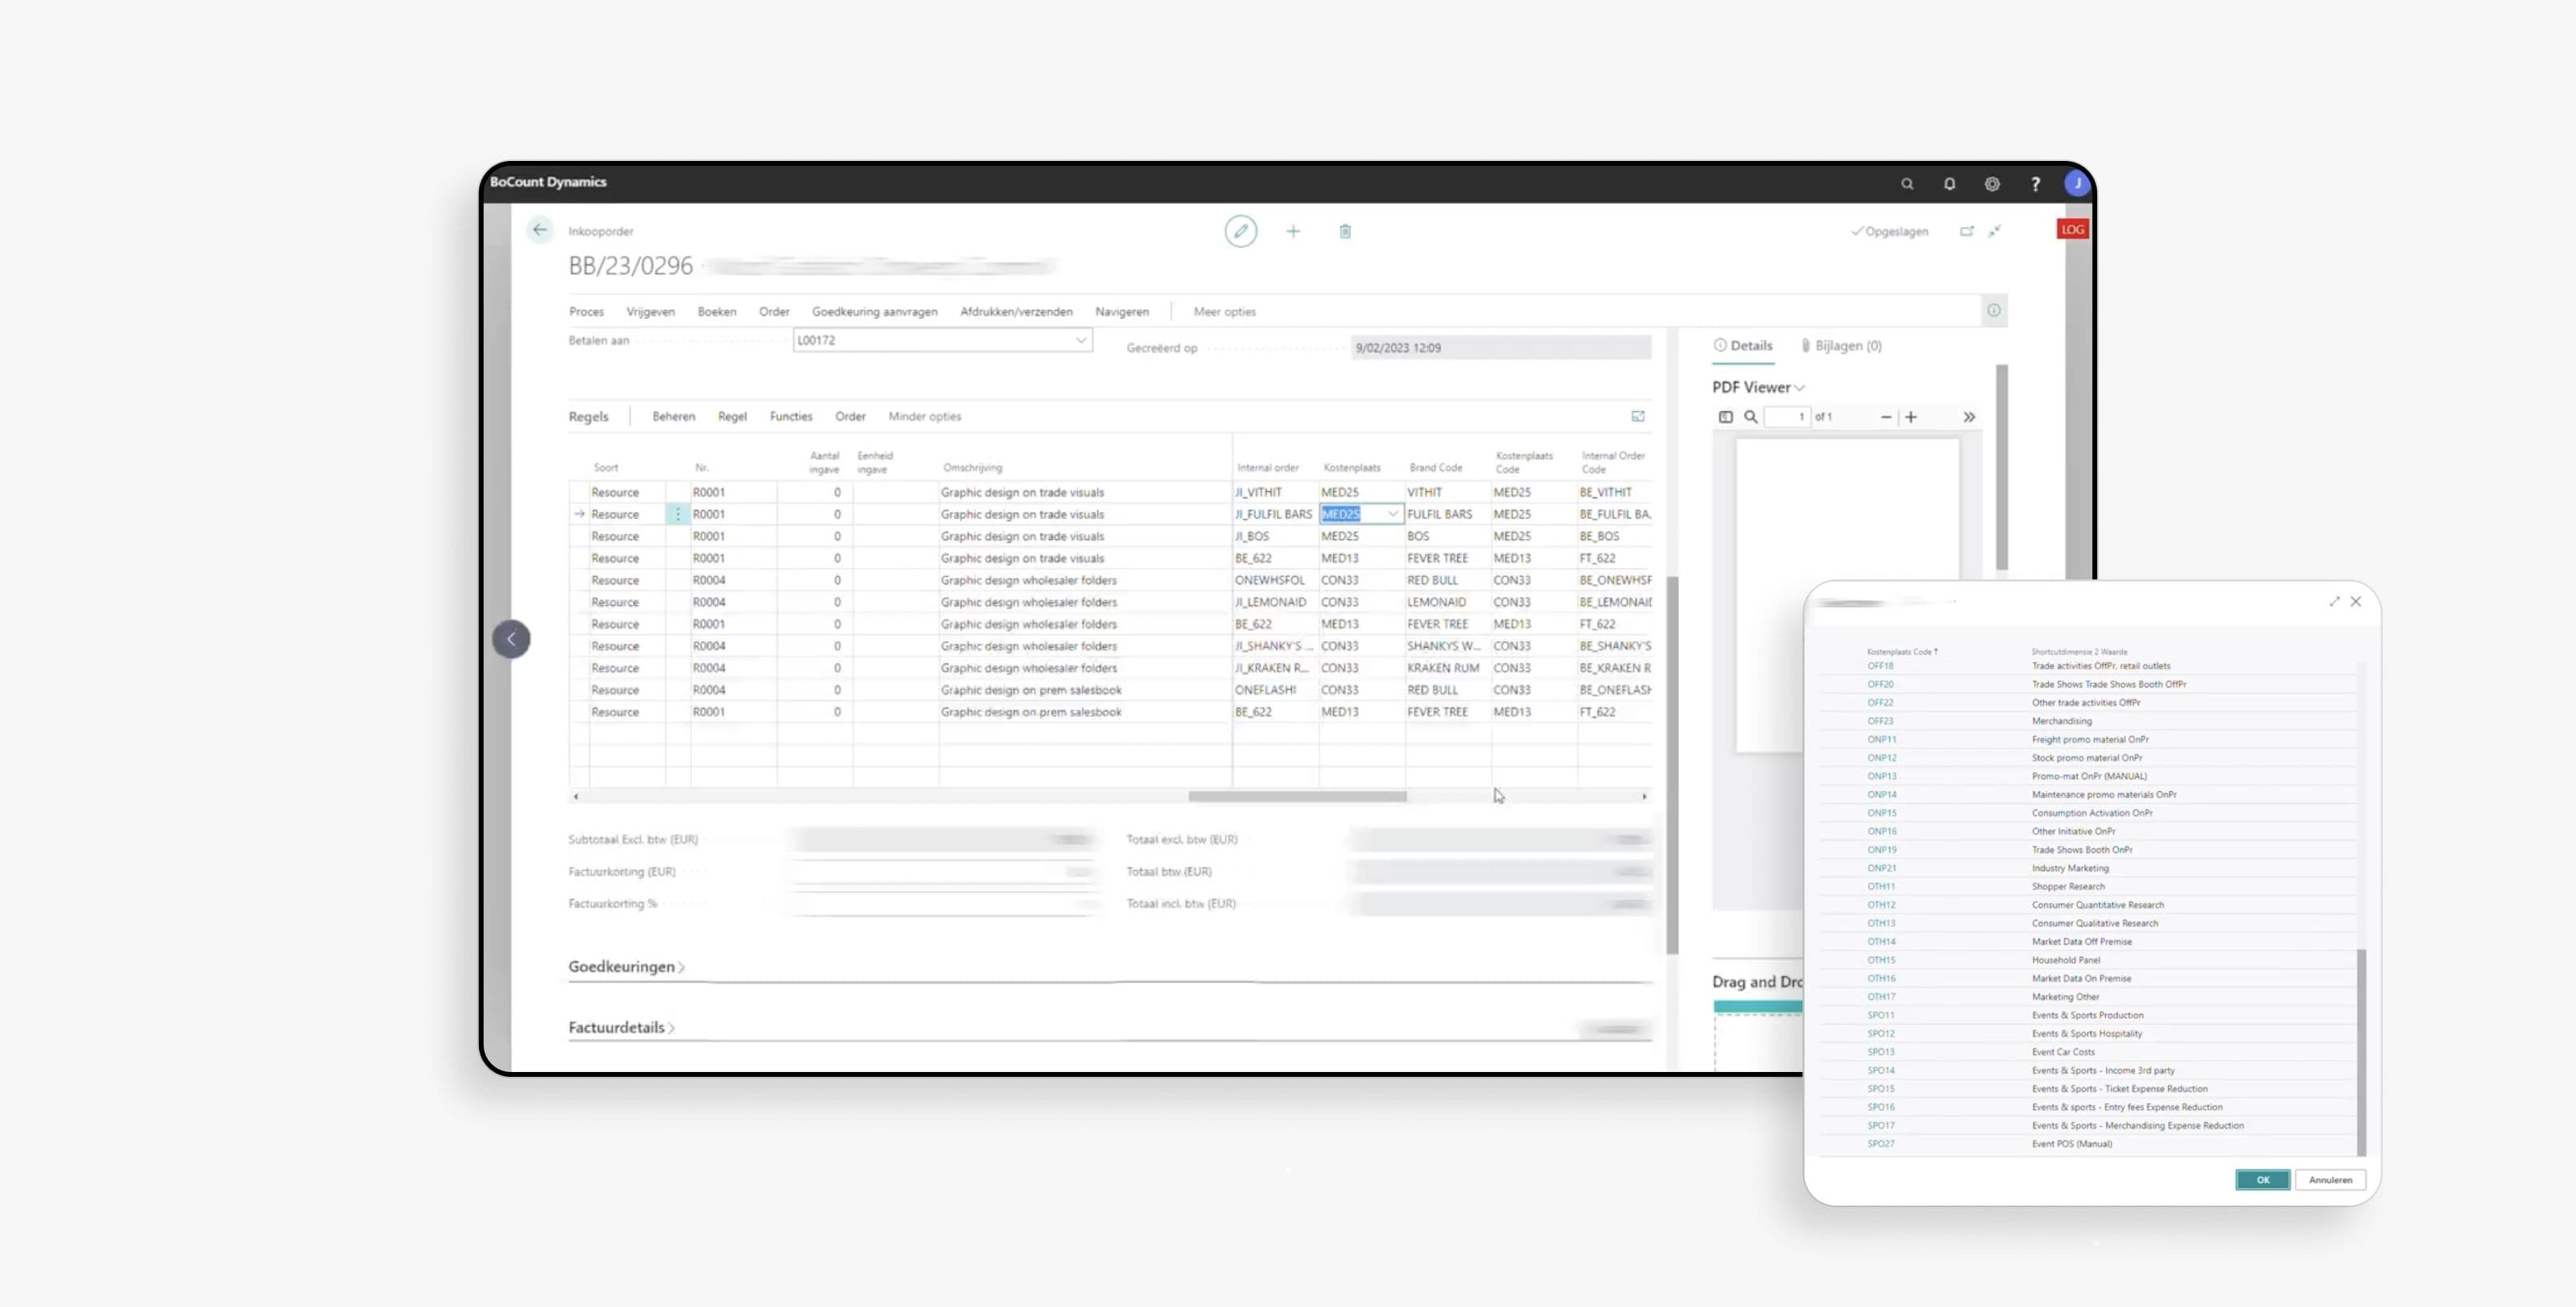Select code SPO11 in the lookup list
This screenshot has height=1307, width=2576.
coord(1880,1015)
